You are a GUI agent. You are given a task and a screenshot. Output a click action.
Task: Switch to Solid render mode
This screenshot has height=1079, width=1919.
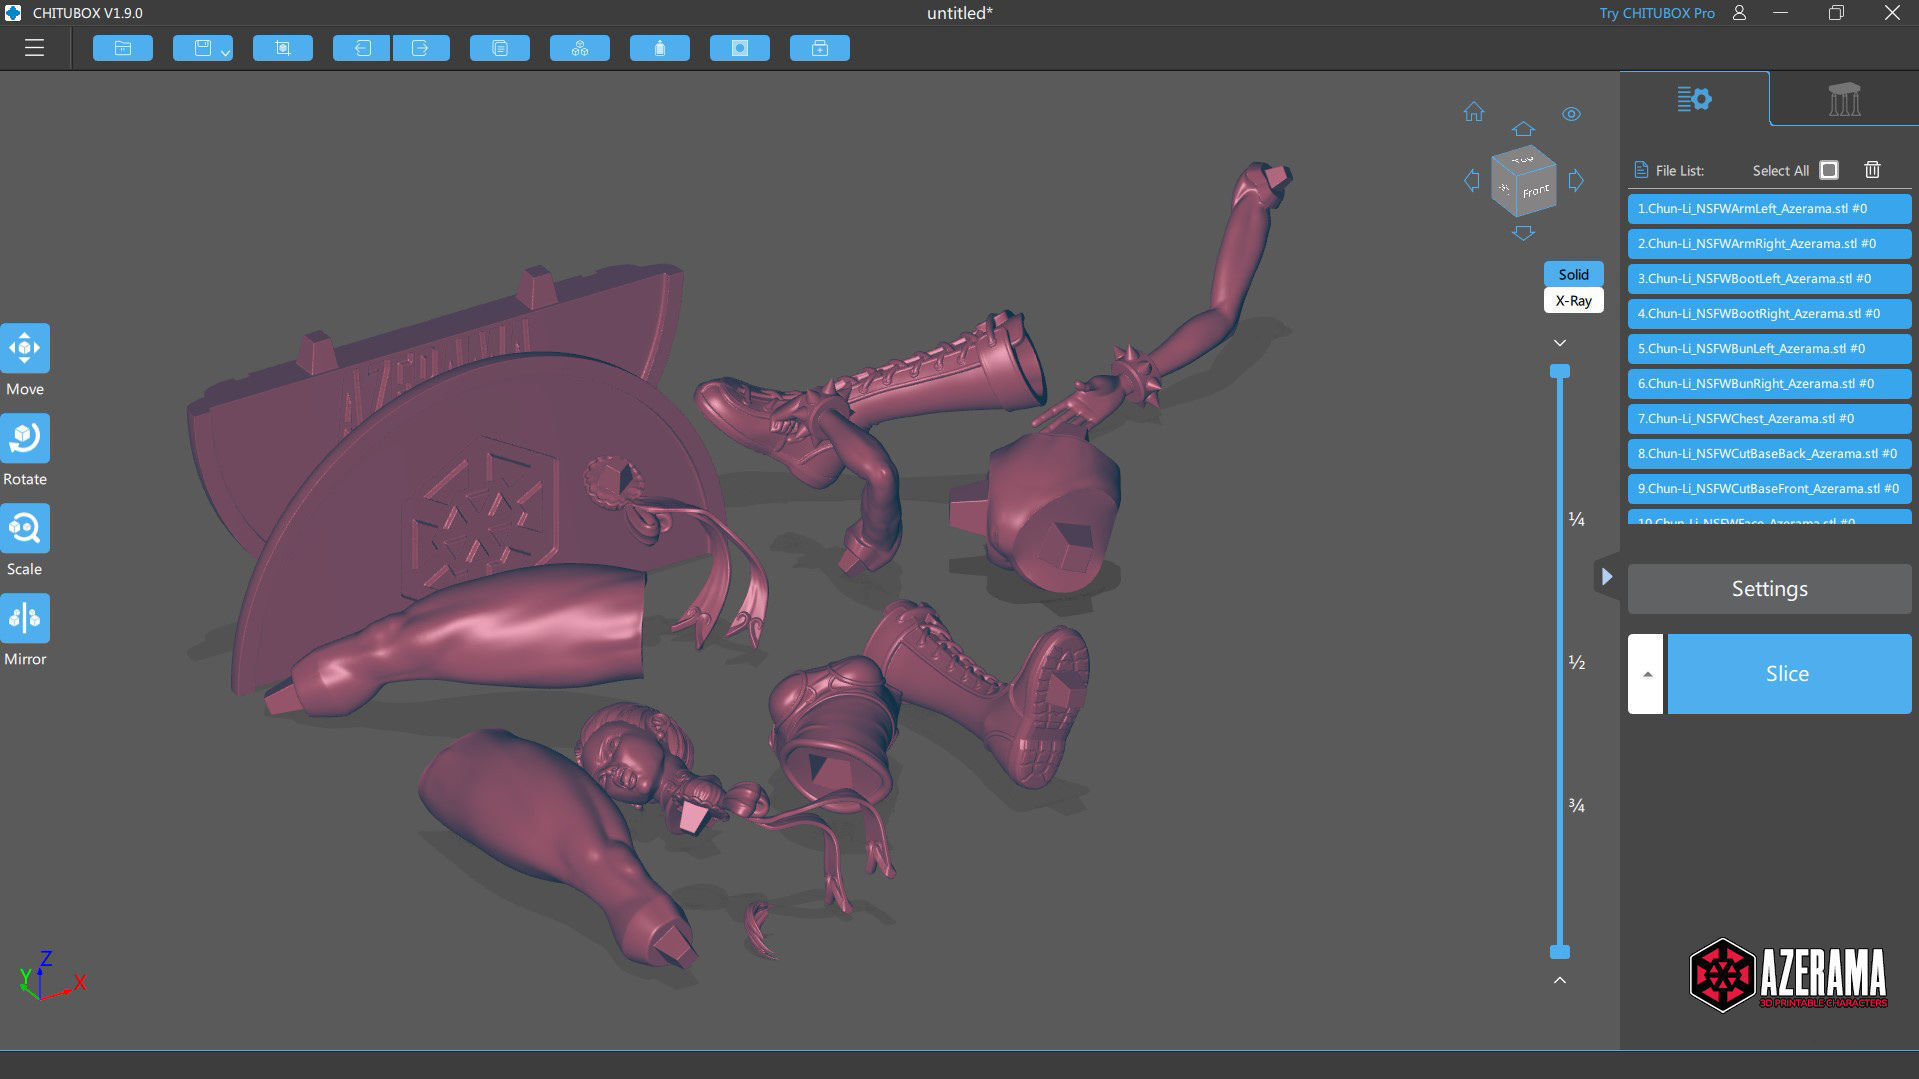tap(1573, 274)
